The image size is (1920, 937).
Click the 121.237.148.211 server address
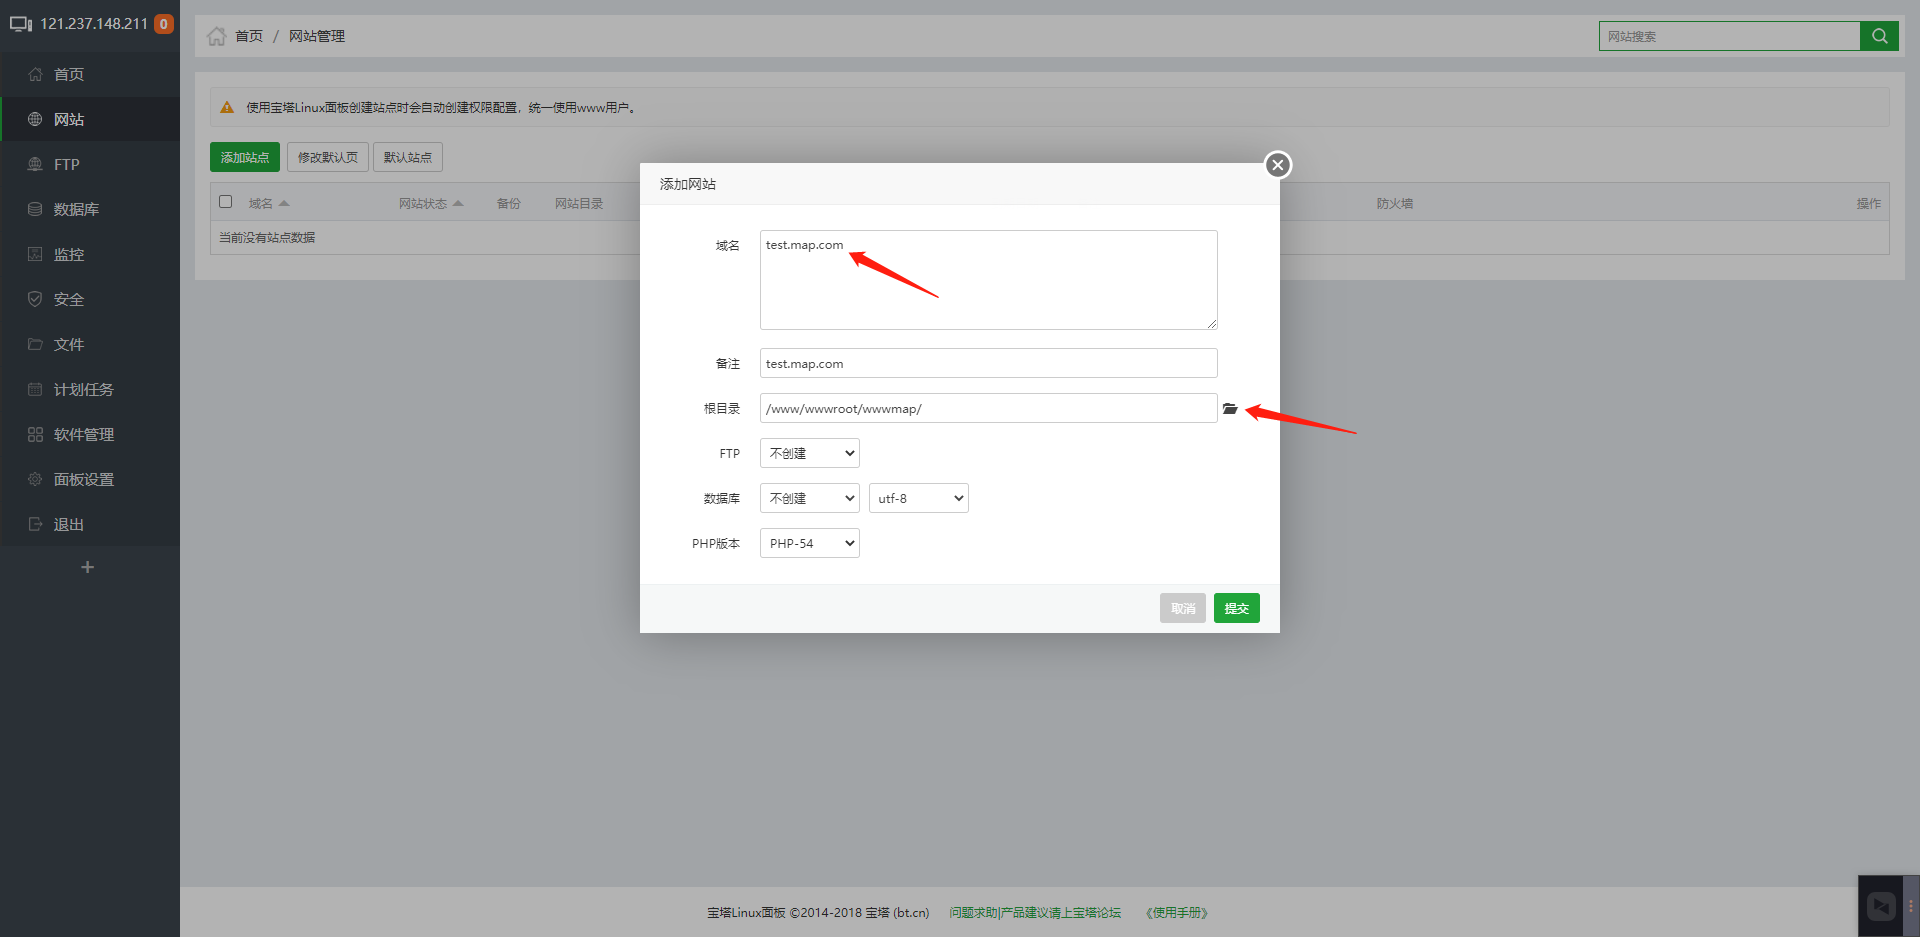(x=94, y=24)
